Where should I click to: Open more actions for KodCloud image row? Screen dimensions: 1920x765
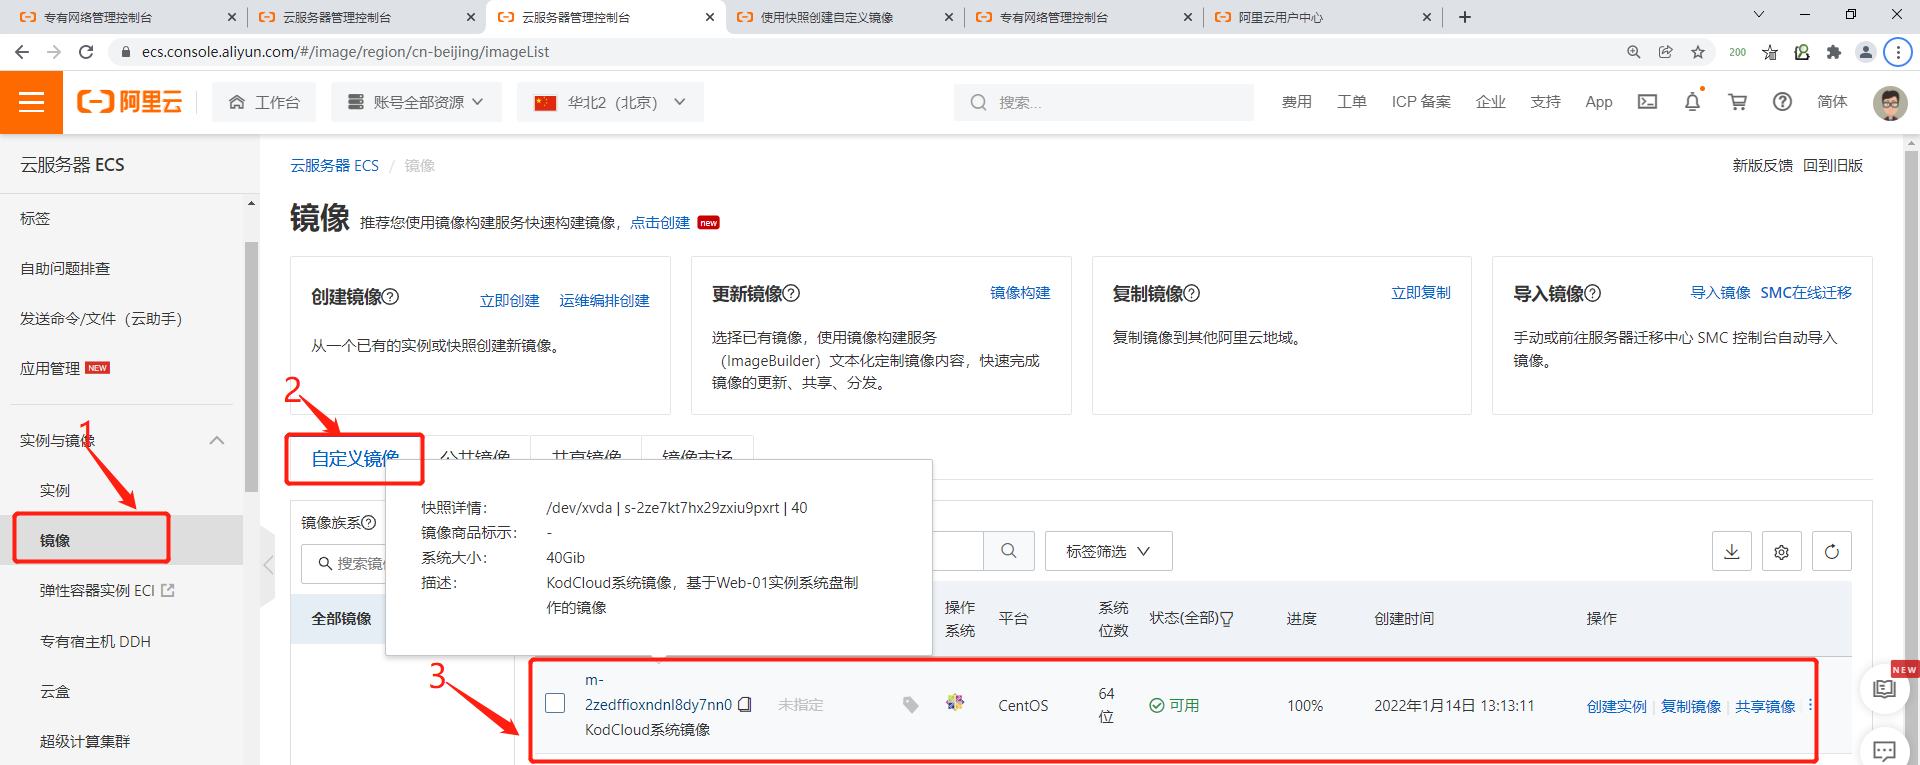1810,706
